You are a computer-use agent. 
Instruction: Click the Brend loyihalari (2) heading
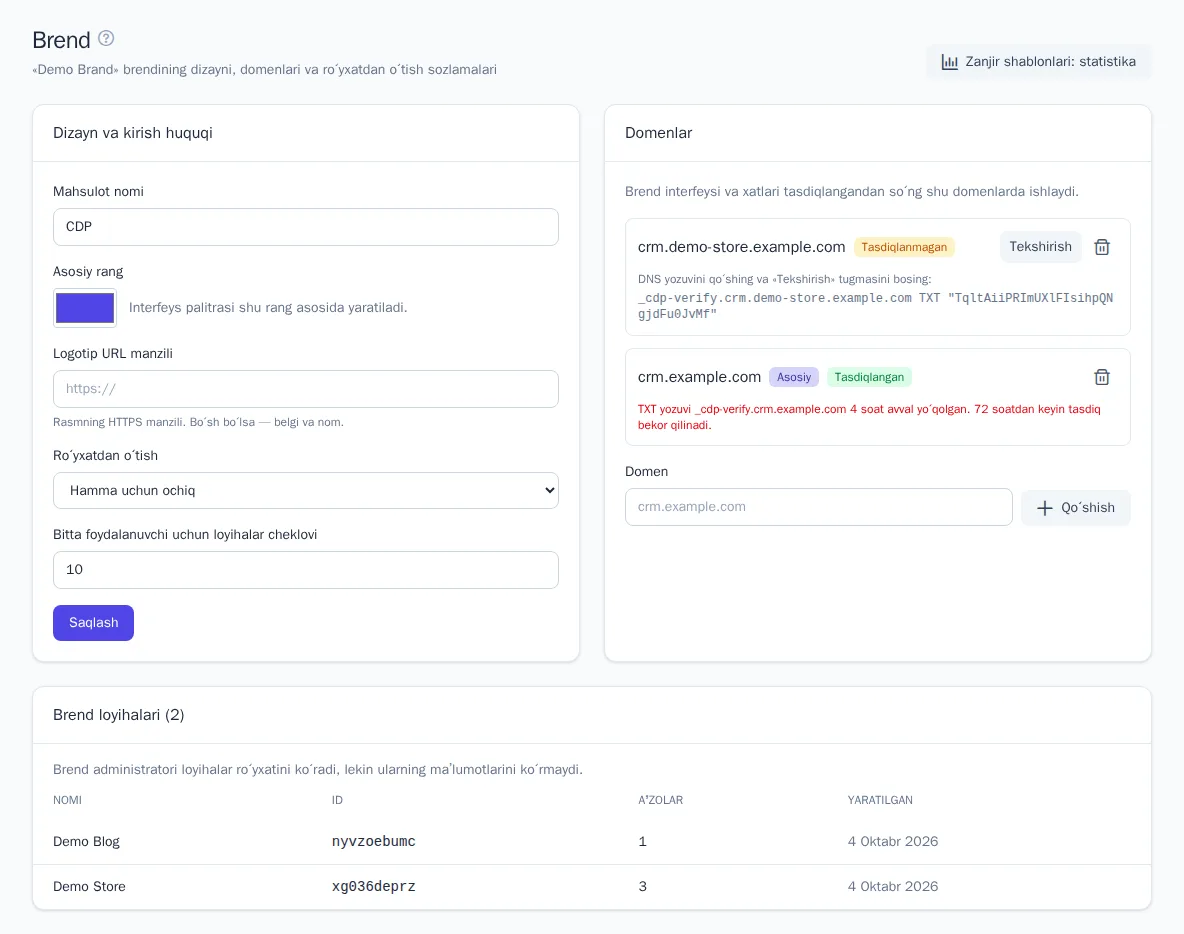(x=119, y=715)
